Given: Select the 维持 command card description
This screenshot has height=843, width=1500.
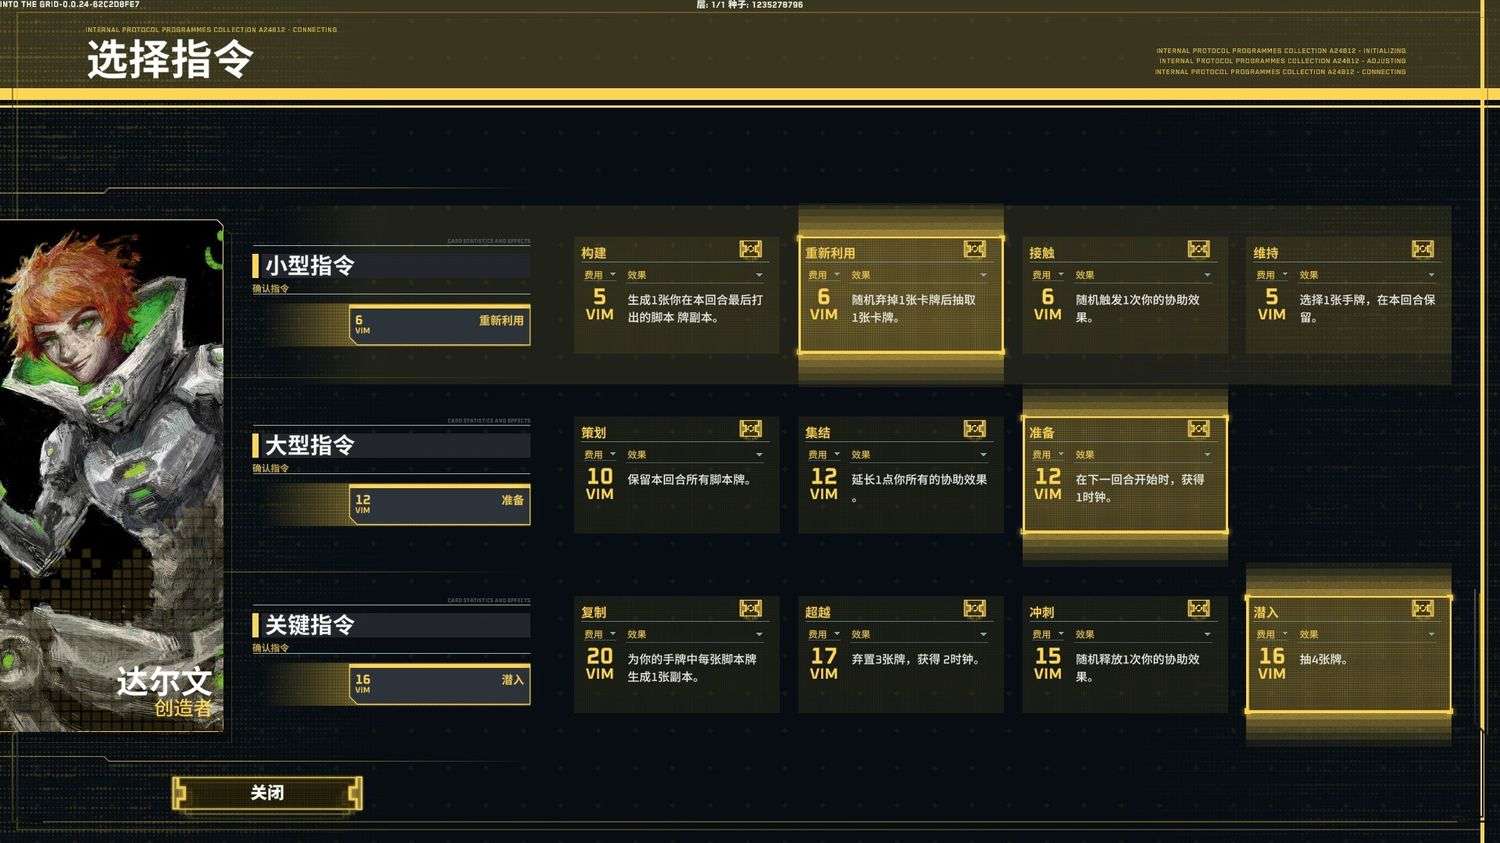Looking at the screenshot, I should (x=1366, y=308).
